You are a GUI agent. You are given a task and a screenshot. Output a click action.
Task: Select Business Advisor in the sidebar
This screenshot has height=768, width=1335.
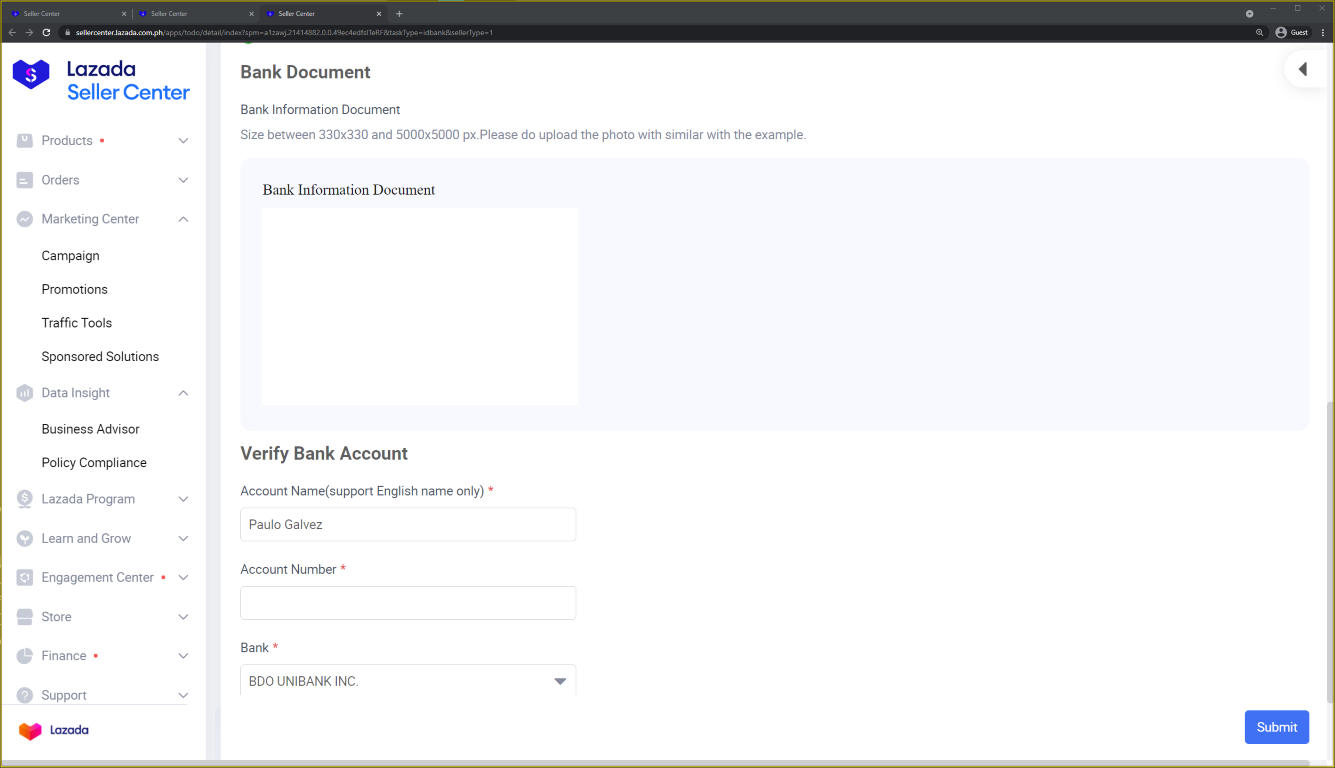point(91,429)
